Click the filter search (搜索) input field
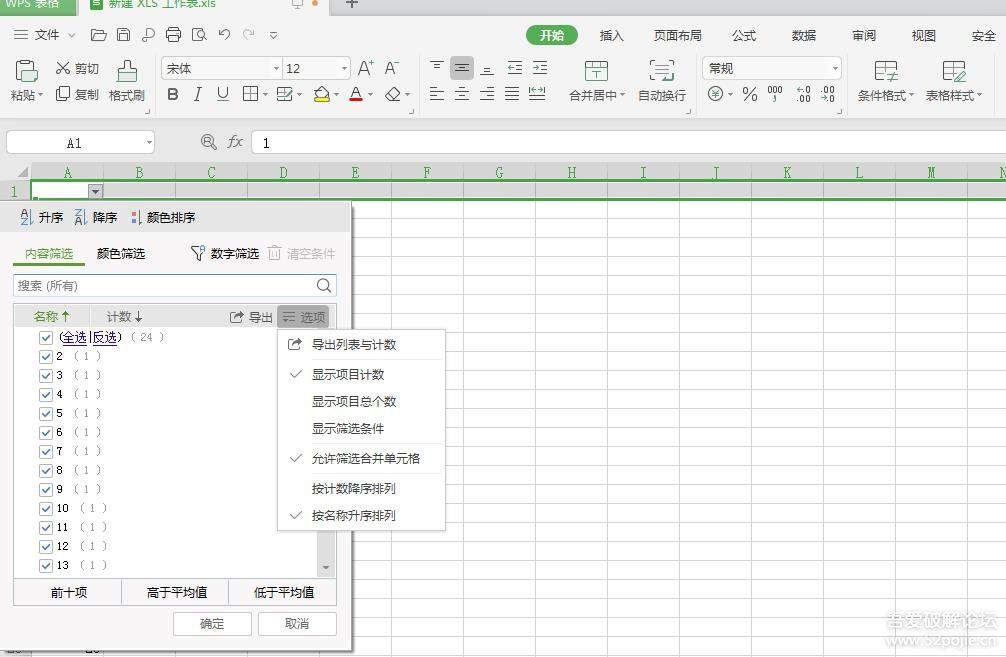1006x657 pixels. pyautogui.click(x=165, y=286)
